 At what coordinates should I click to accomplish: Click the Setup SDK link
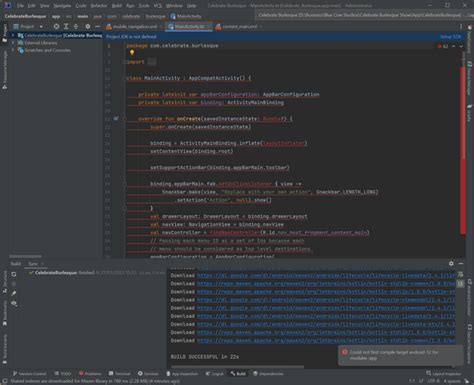[x=450, y=37]
